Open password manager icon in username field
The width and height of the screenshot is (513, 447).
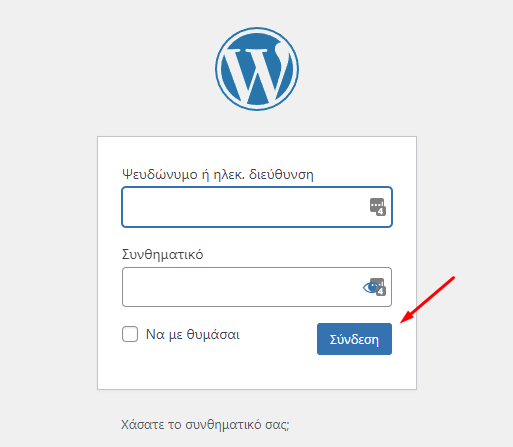pyautogui.click(x=378, y=207)
